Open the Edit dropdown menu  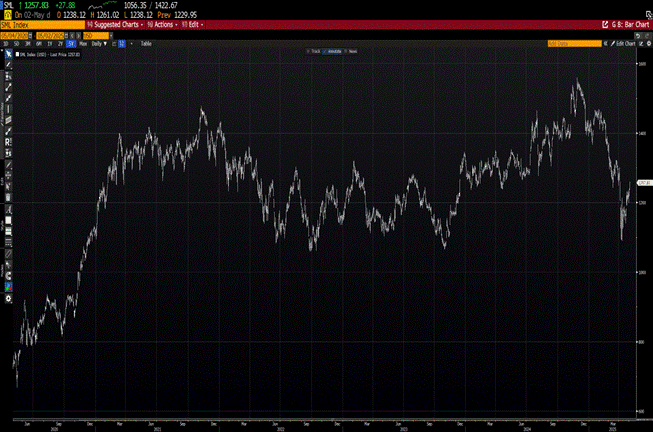(192, 25)
